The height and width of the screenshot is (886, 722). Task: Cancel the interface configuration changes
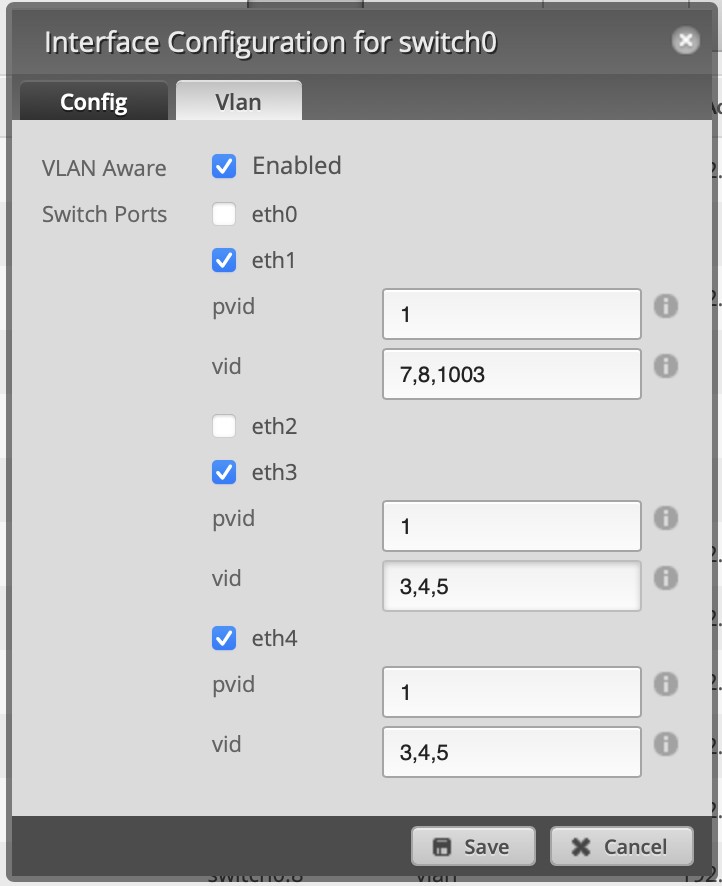621,846
